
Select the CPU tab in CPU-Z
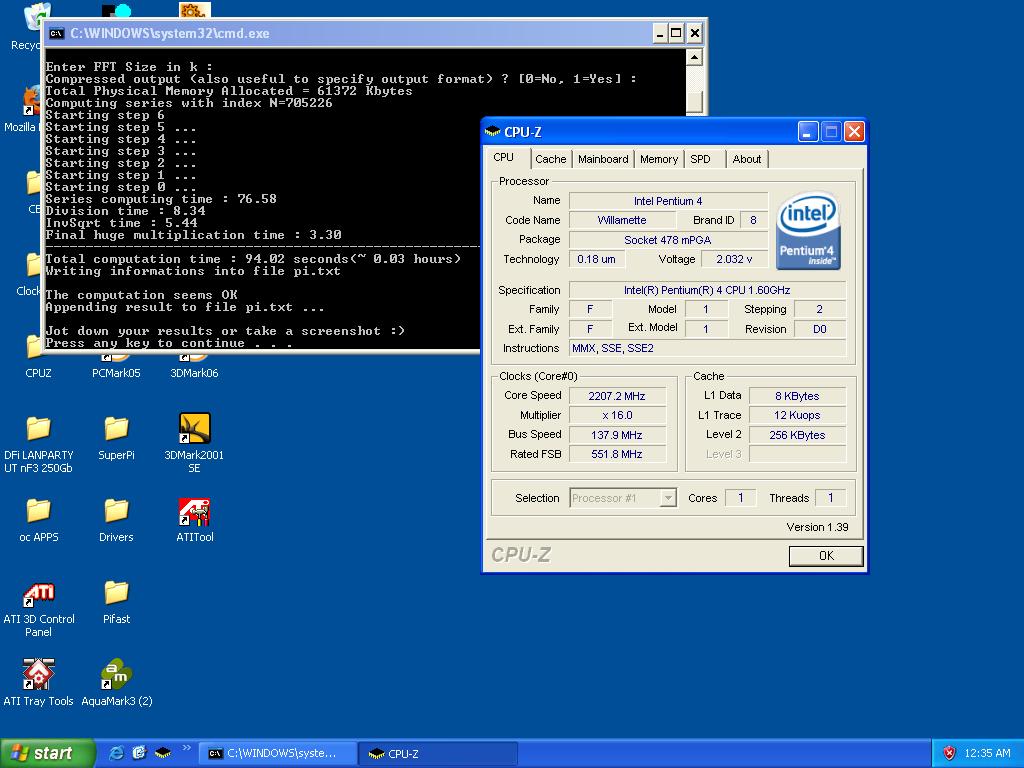pyautogui.click(x=504, y=157)
